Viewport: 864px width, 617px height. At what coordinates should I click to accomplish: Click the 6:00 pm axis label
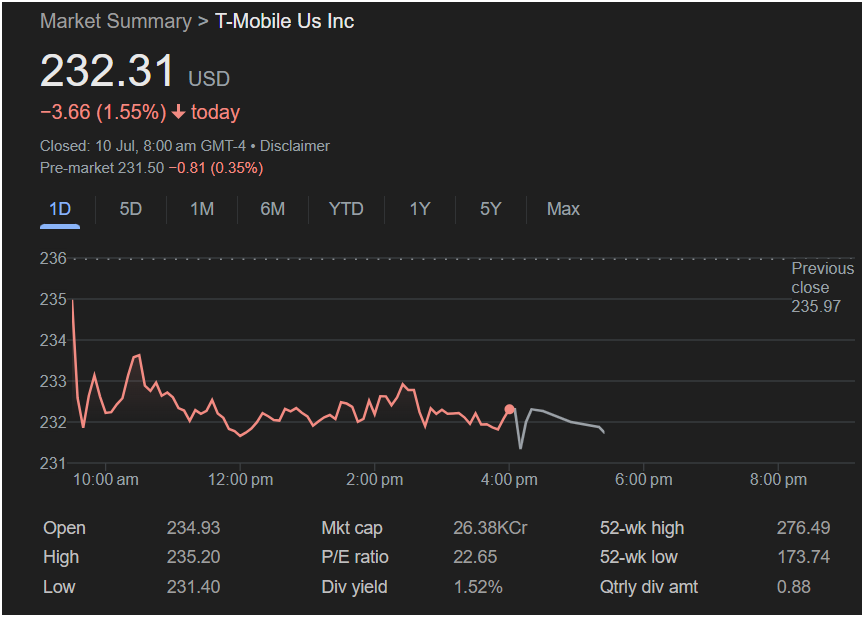643,480
